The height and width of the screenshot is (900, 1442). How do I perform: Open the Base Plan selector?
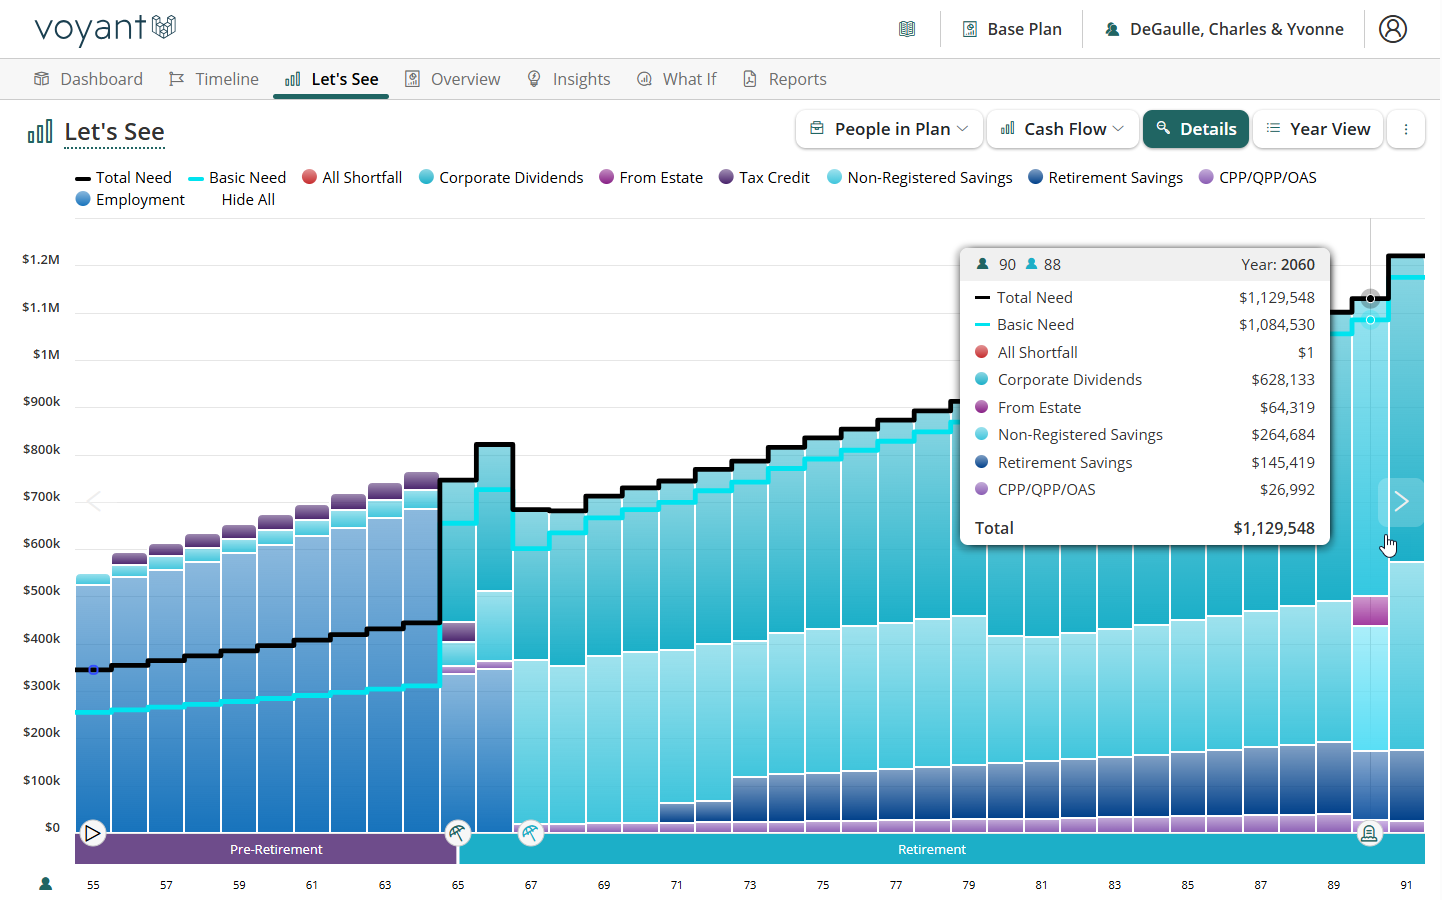point(1012,29)
